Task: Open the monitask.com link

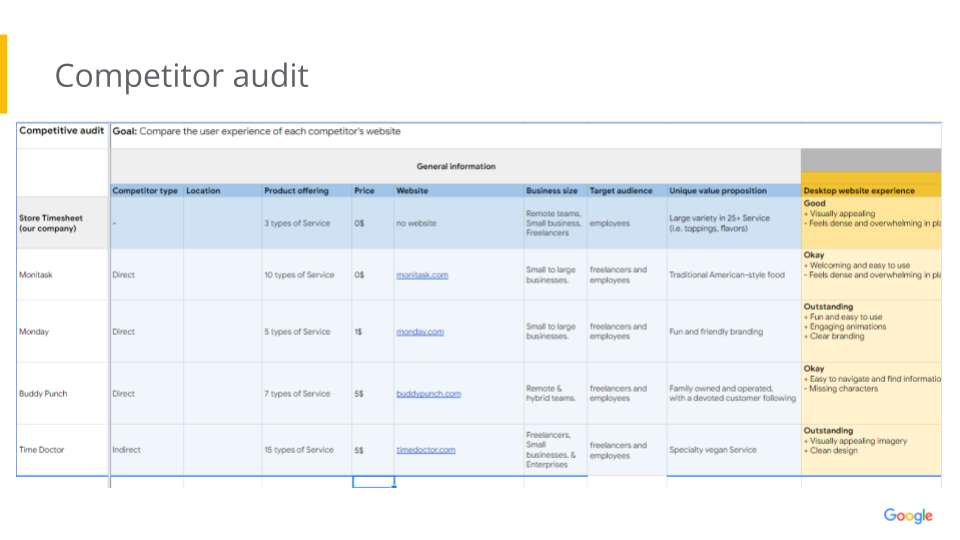Action: [x=422, y=275]
